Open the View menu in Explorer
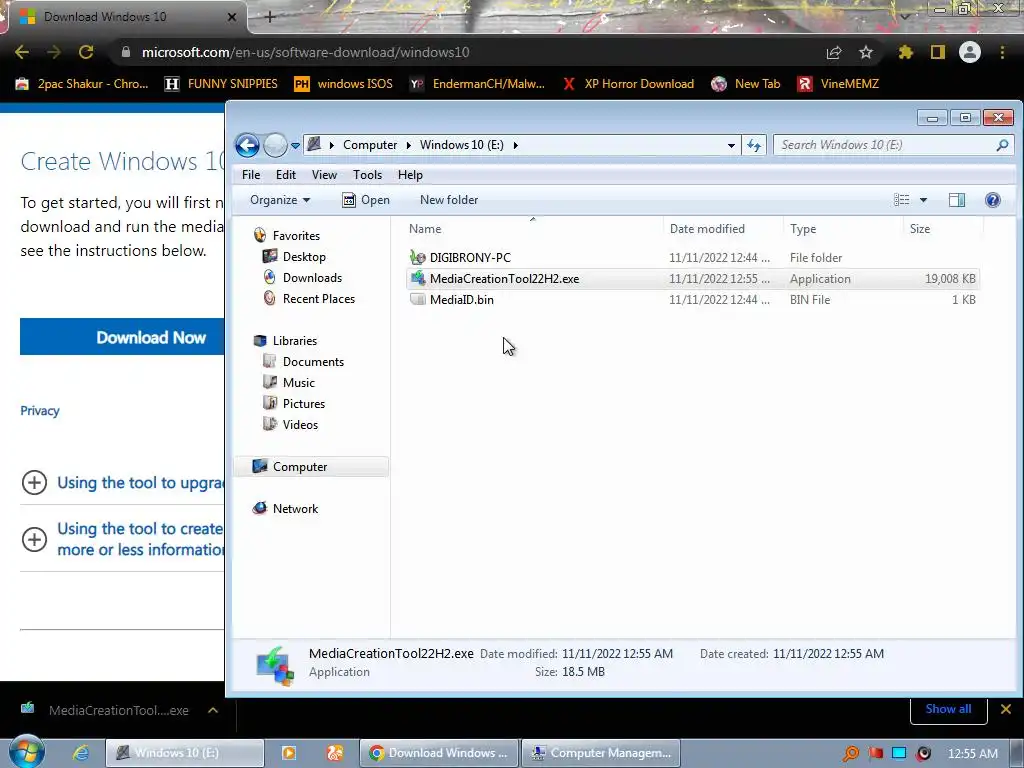The width and height of the screenshot is (1024, 768). 324,174
